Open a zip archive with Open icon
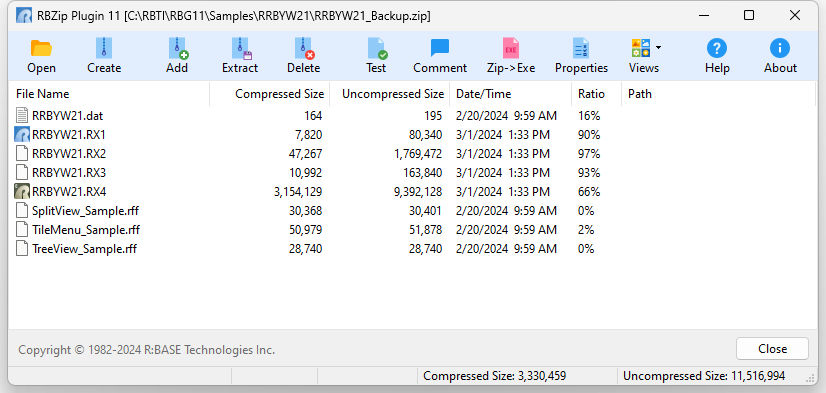This screenshot has width=826, height=393. pyautogui.click(x=41, y=48)
